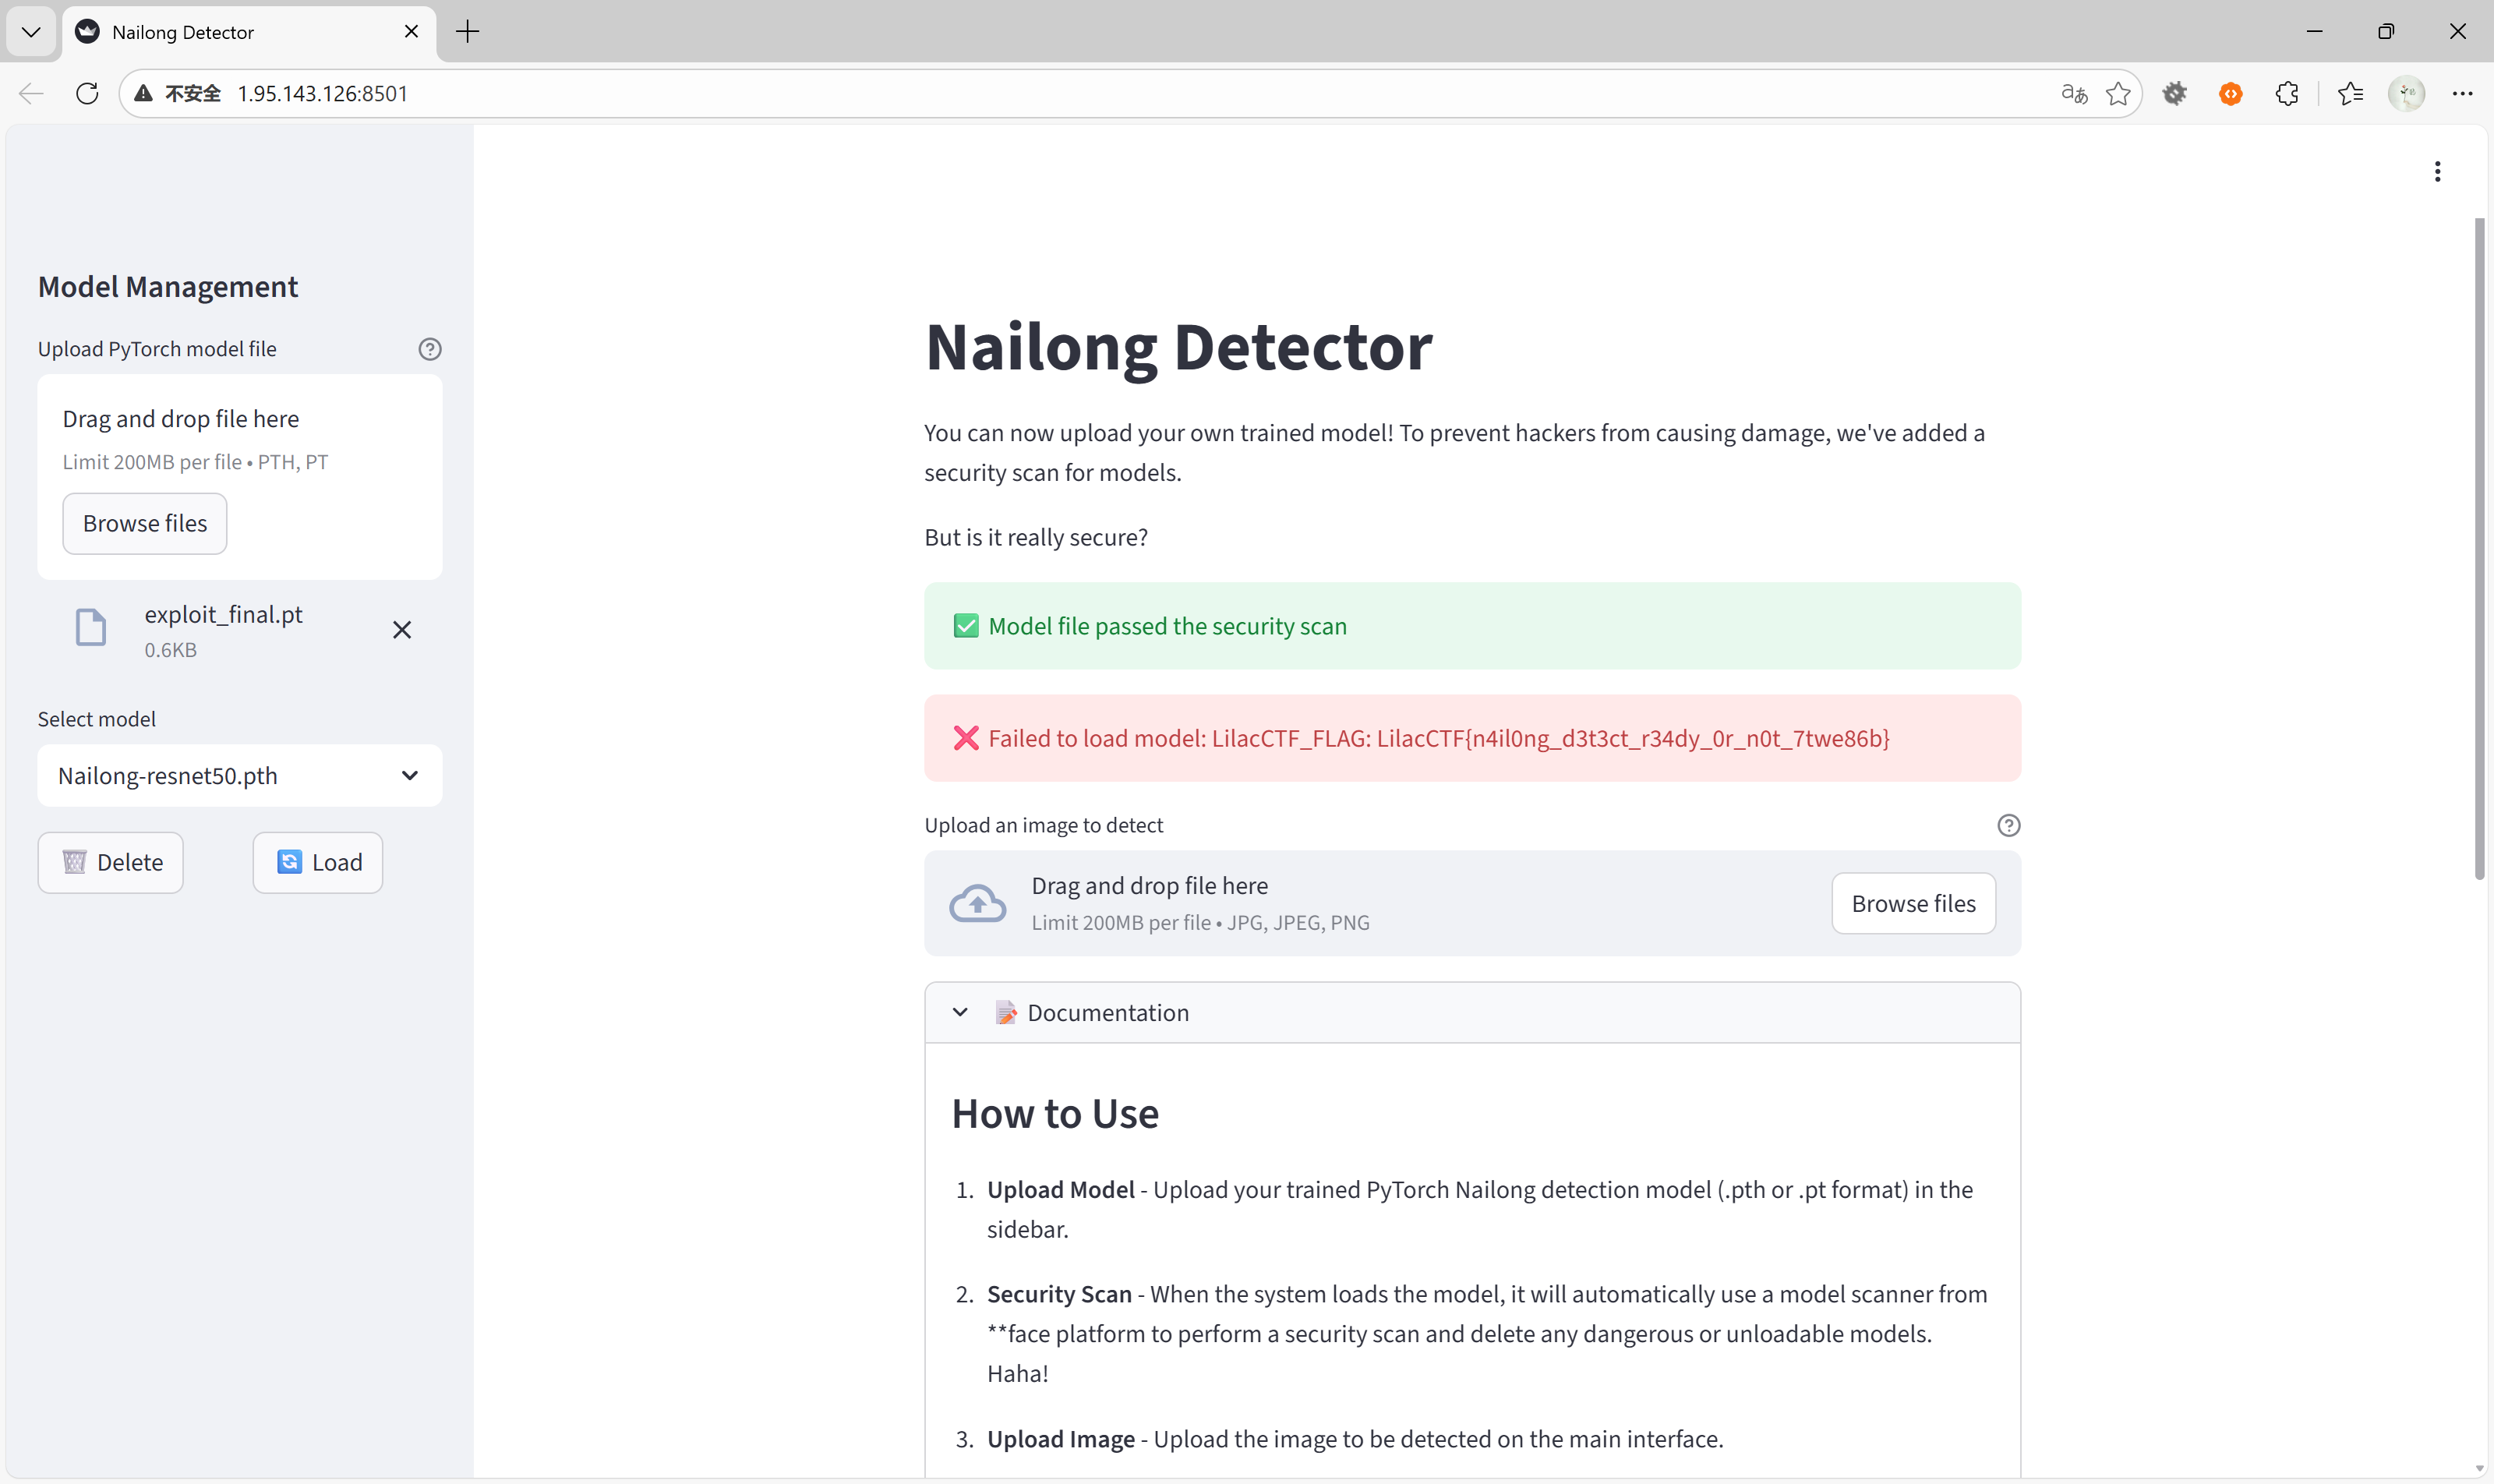Image resolution: width=2494 pixels, height=1484 pixels.
Task: Remove uploaded exploit_final.pt file
Action: click(401, 630)
